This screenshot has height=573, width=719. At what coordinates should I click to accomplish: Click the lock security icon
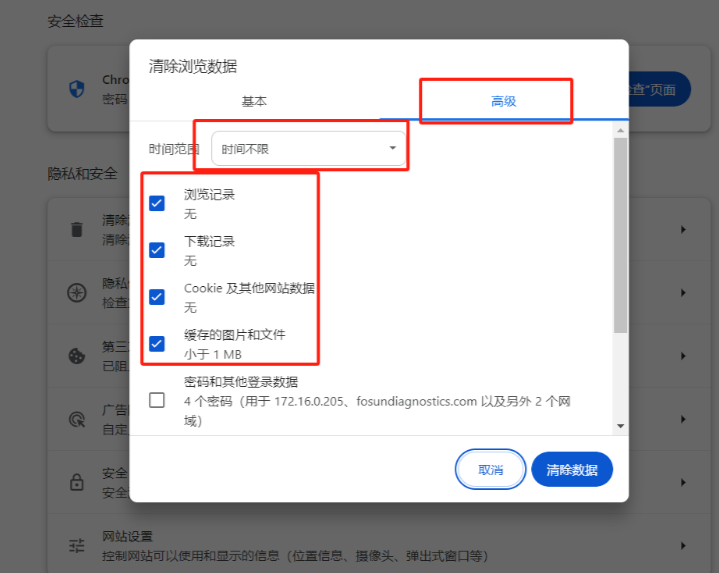pyautogui.click(x=77, y=482)
